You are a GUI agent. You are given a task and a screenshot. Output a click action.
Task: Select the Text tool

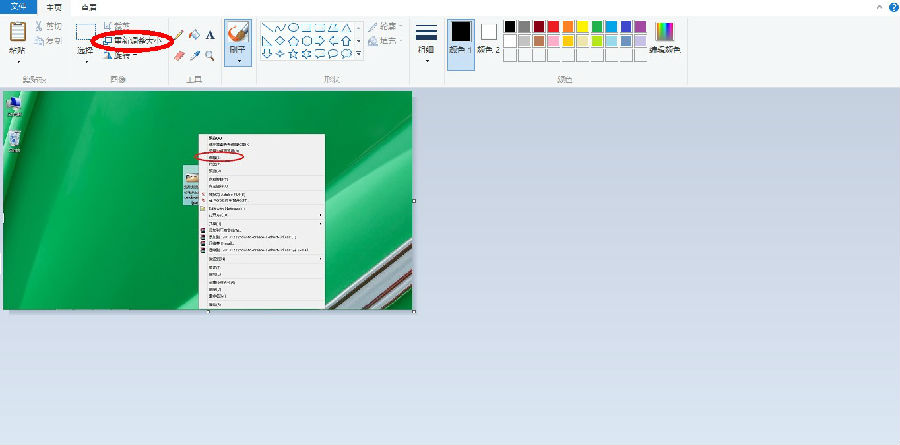click(209, 34)
